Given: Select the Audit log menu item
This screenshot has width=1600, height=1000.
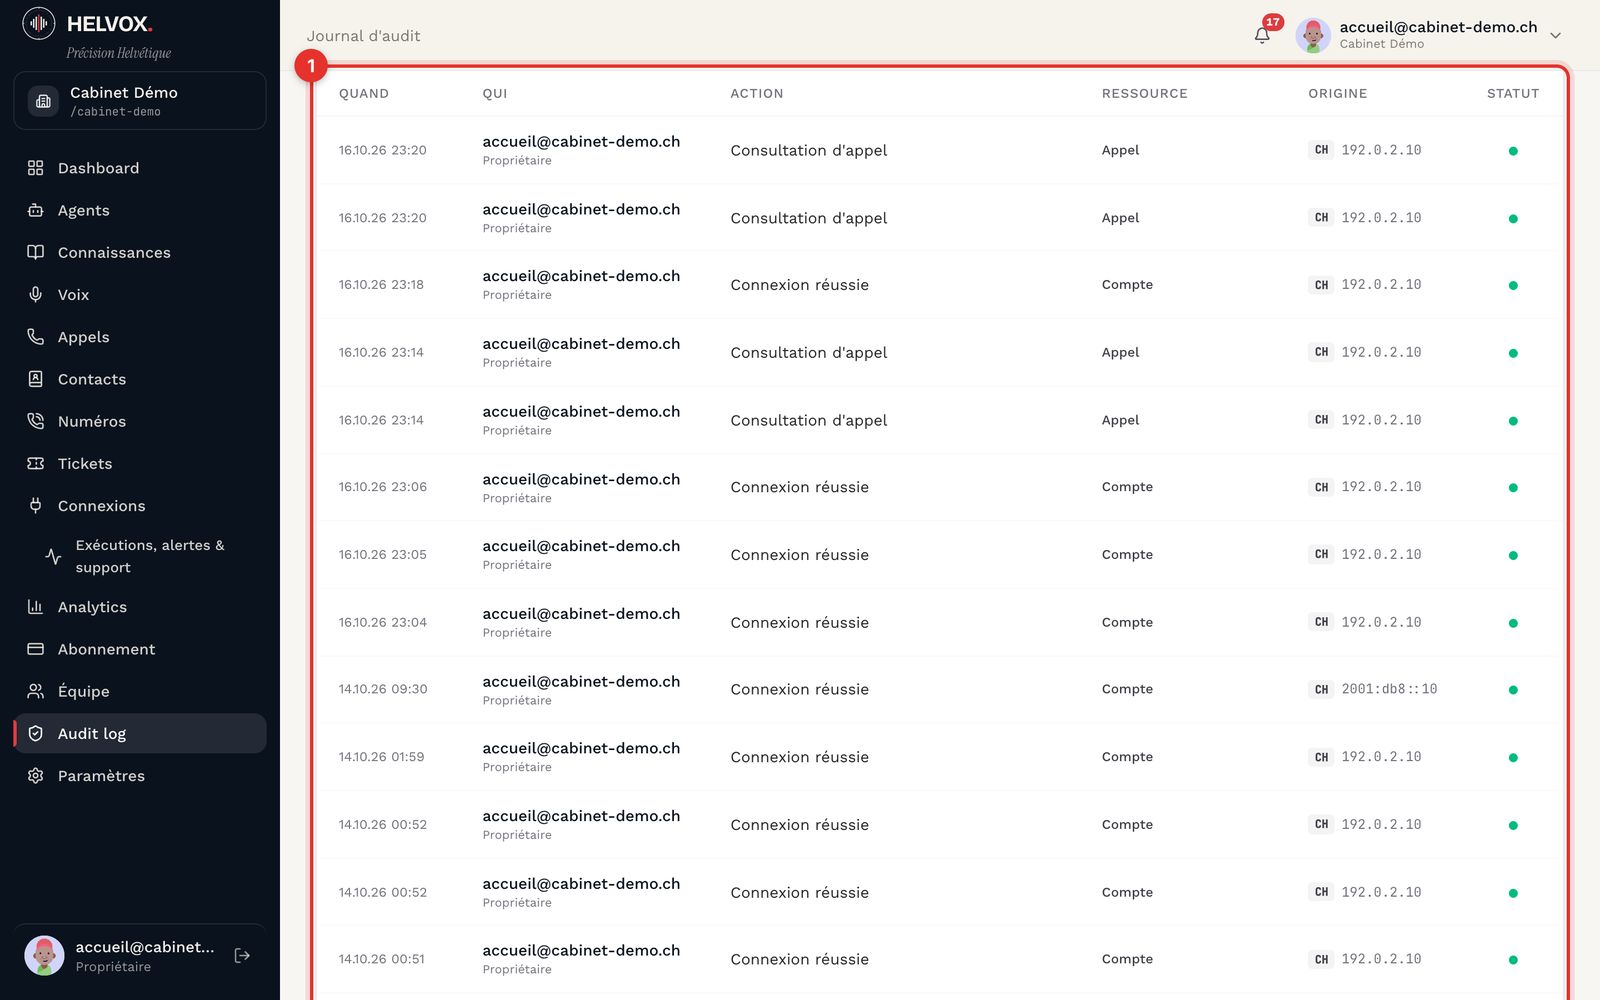Looking at the screenshot, I should (140, 733).
